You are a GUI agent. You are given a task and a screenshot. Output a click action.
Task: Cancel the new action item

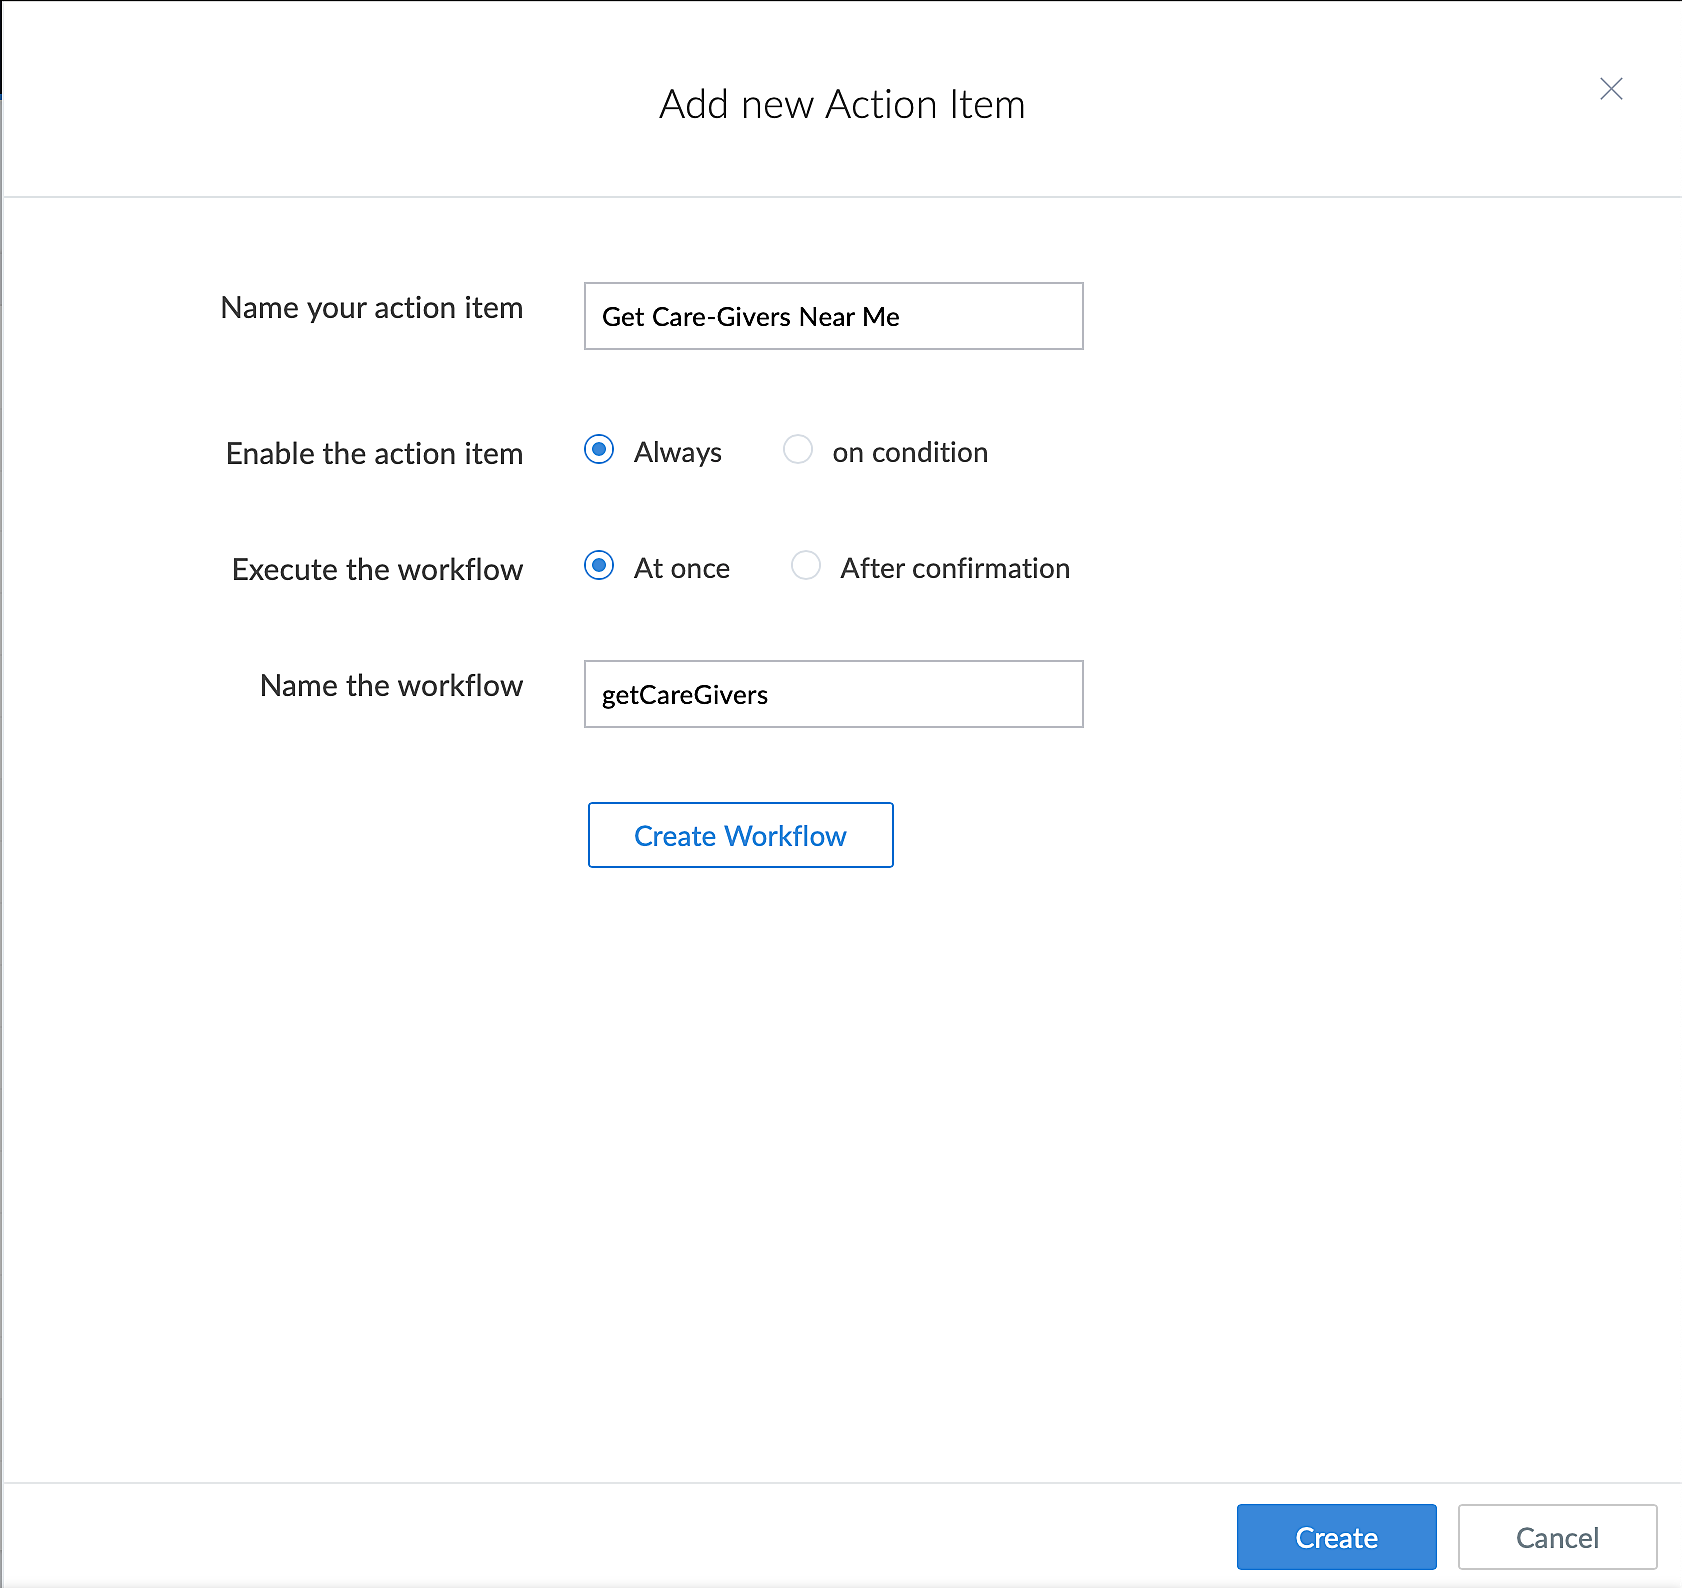click(1557, 1537)
